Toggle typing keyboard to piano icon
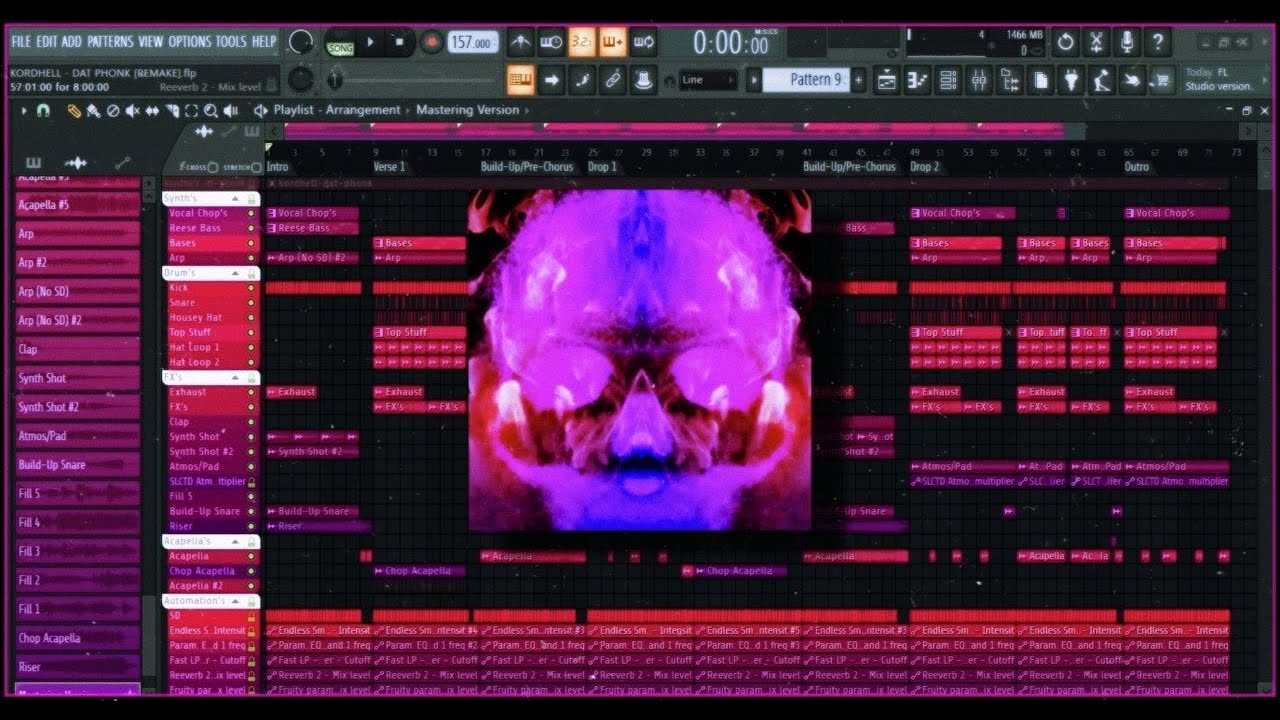 pyautogui.click(x=520, y=80)
